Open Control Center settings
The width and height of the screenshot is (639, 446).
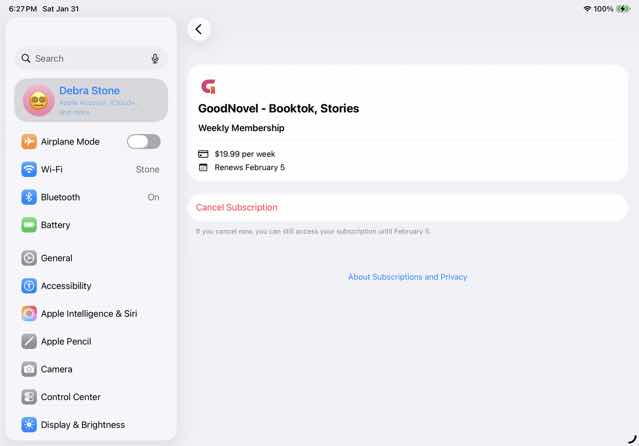pos(90,397)
